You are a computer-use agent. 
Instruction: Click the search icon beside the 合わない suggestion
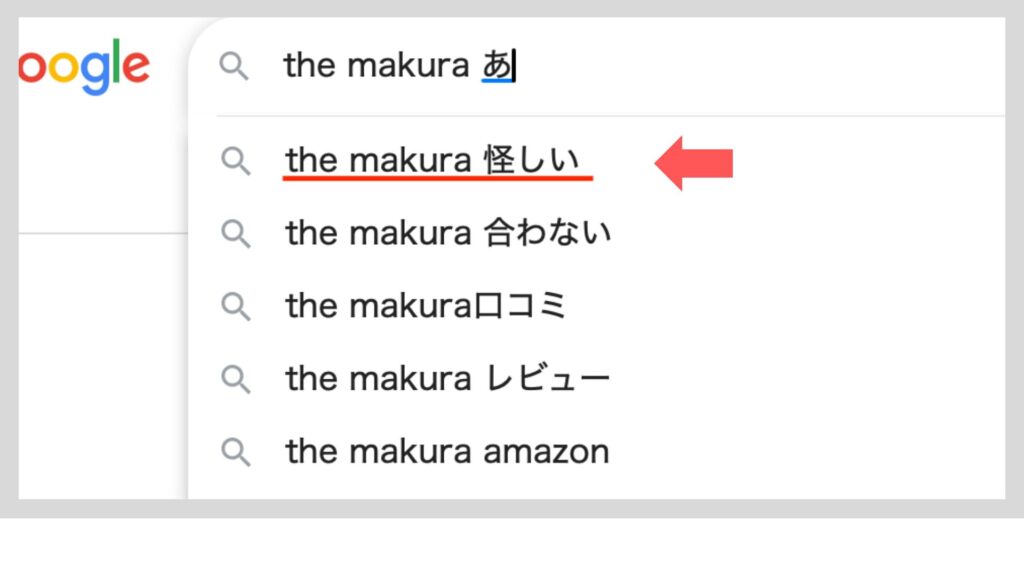pyautogui.click(x=236, y=234)
